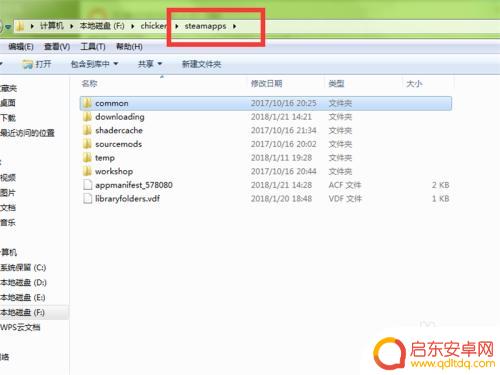The image size is (500, 375).
Task: Click the 打开 toolbar icon
Action: [x=27, y=64]
